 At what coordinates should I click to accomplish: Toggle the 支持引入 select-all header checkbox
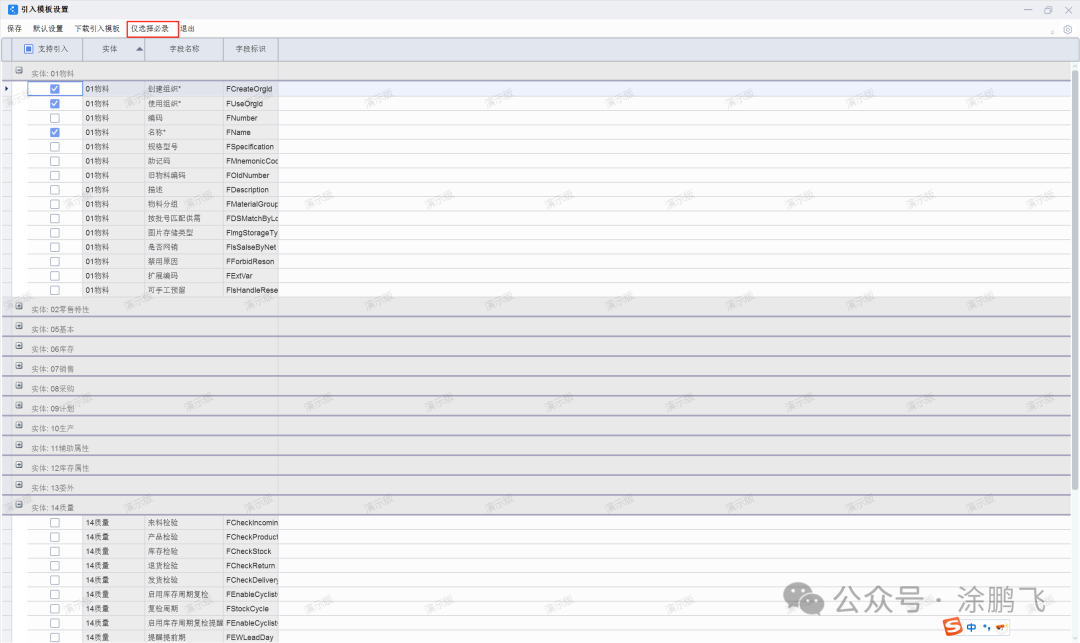[29, 48]
